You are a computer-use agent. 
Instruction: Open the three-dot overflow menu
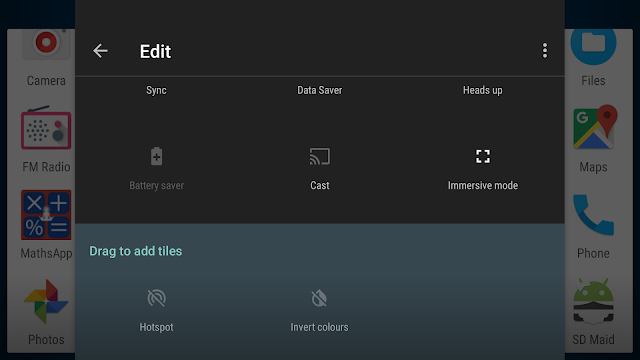544,51
